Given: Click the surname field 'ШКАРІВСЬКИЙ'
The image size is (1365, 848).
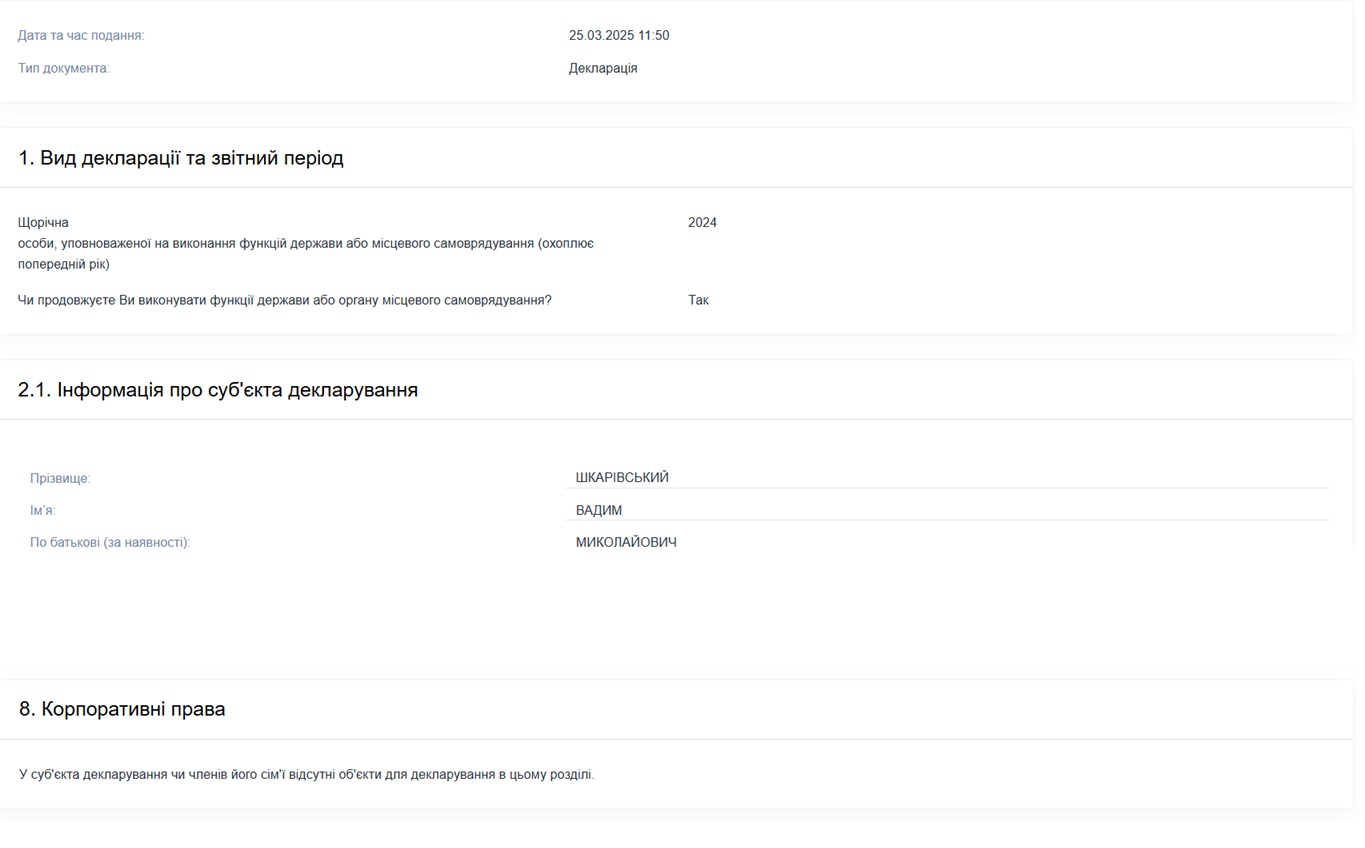Looking at the screenshot, I should click(622, 478).
